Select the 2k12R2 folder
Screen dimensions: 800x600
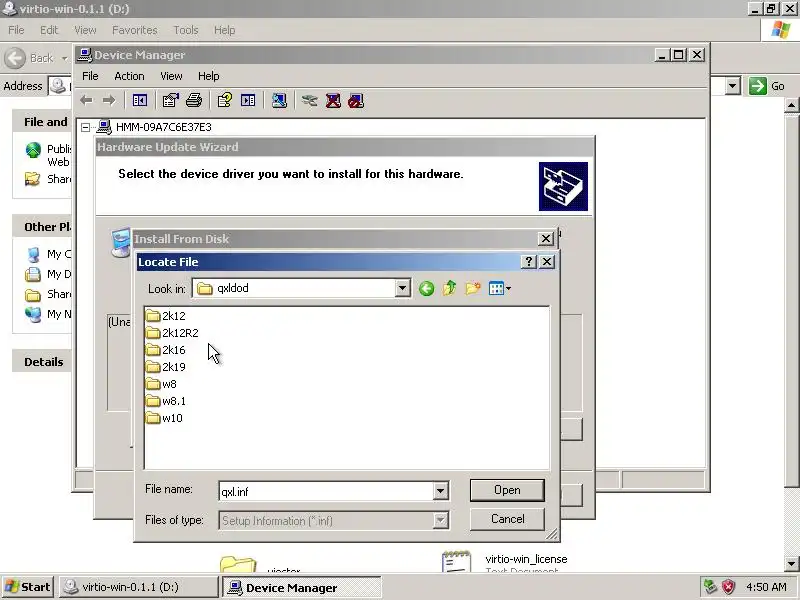(172, 333)
